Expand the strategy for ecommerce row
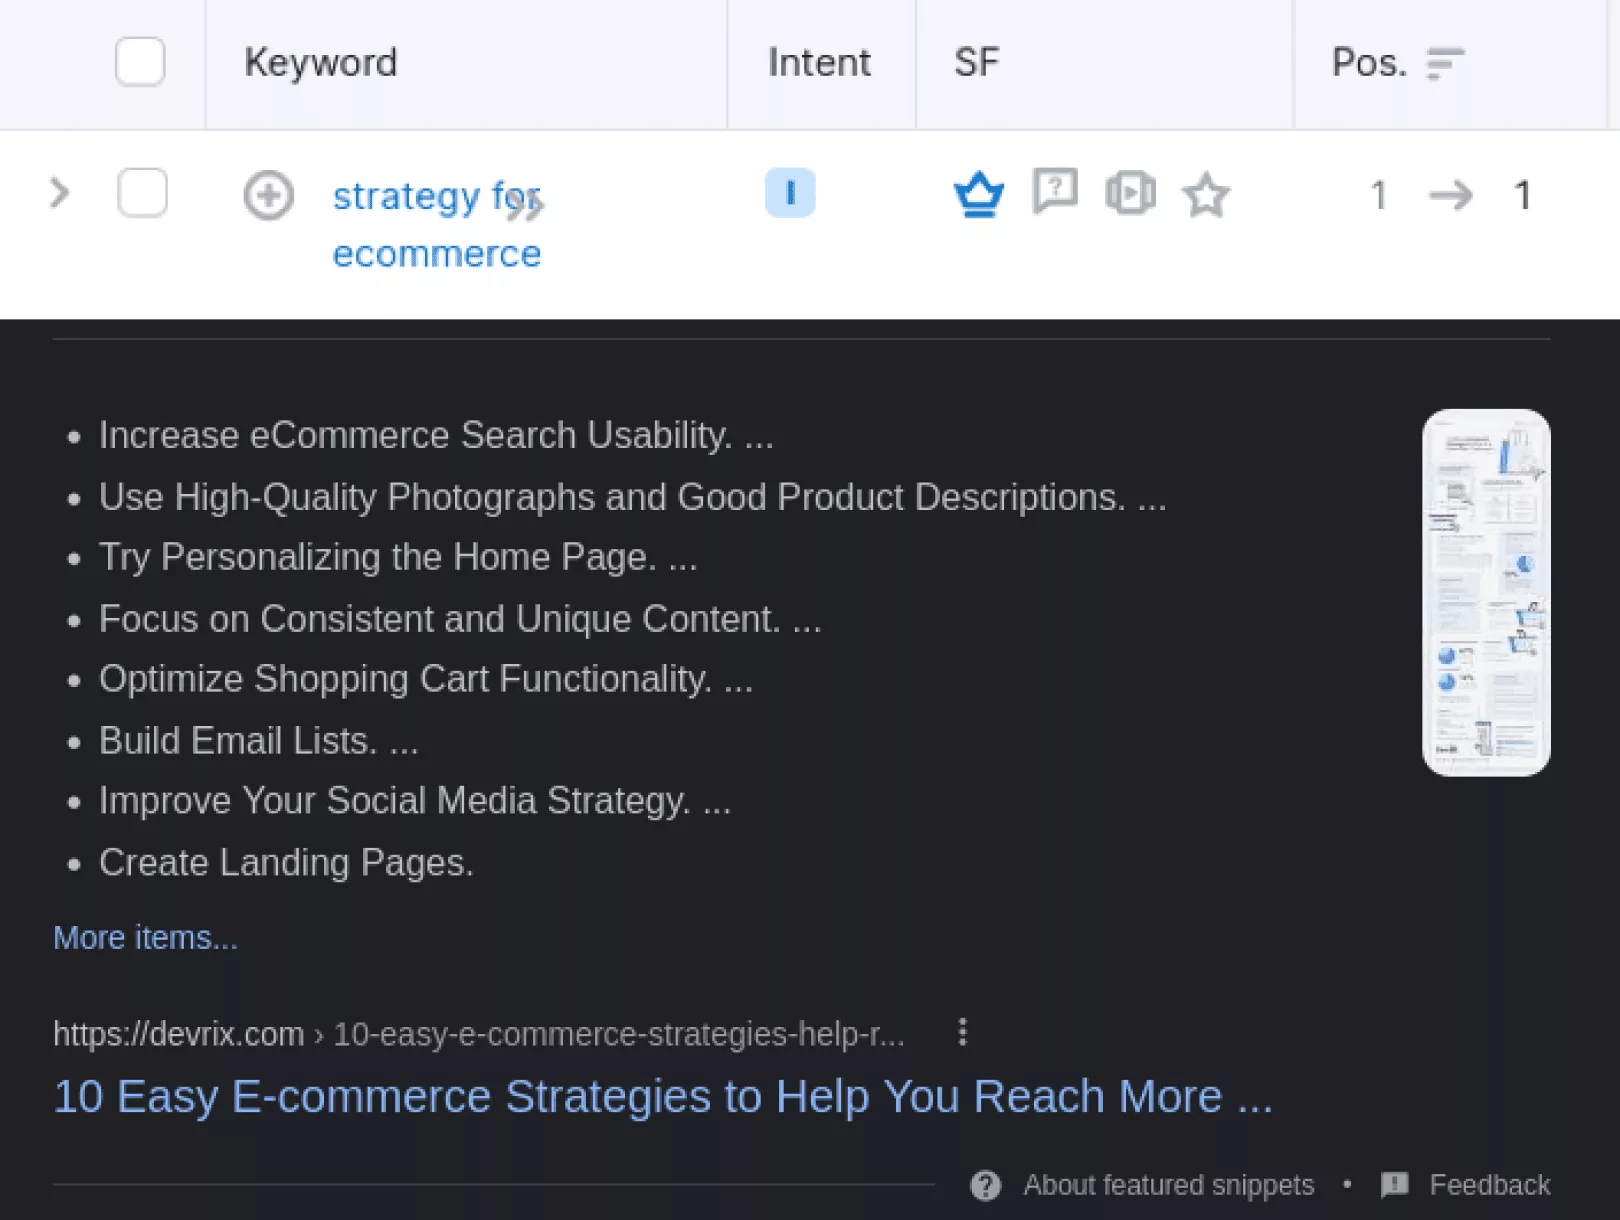 click(60, 193)
